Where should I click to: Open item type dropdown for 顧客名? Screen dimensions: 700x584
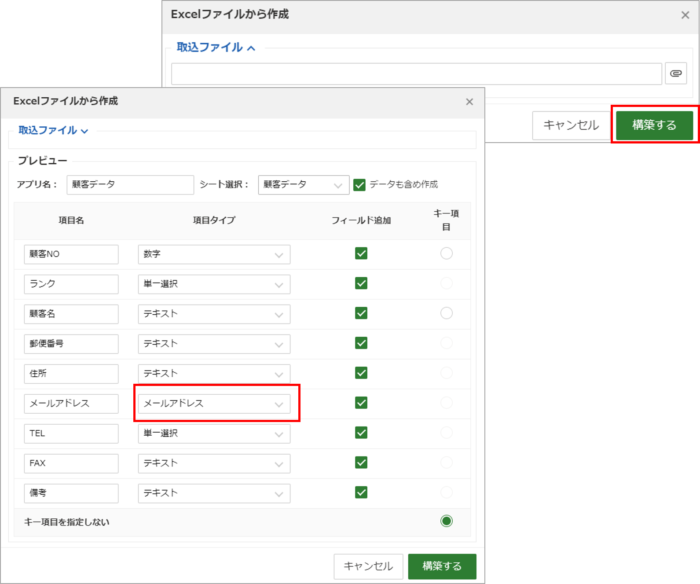(214, 314)
